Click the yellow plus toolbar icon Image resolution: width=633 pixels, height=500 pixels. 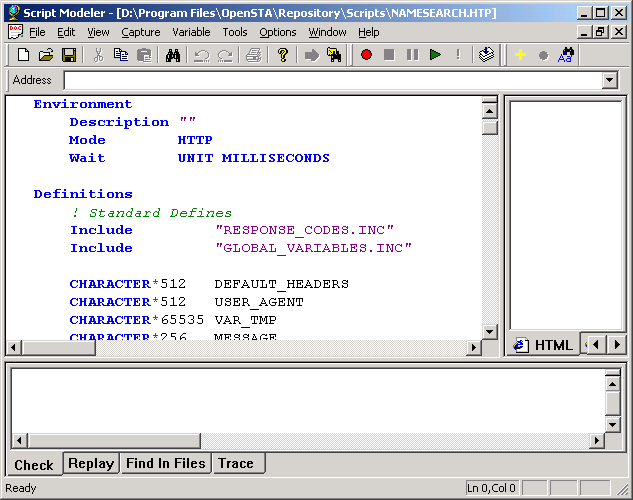point(520,54)
